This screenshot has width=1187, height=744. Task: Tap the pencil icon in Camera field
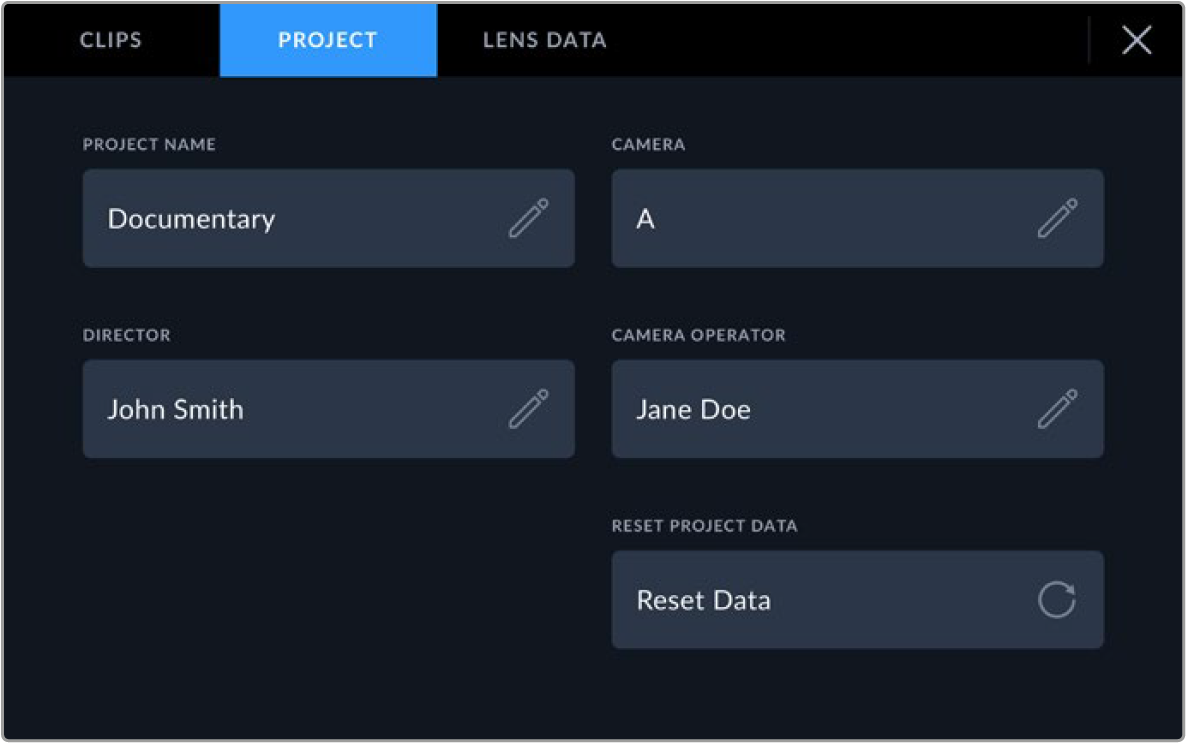[x=1057, y=219]
